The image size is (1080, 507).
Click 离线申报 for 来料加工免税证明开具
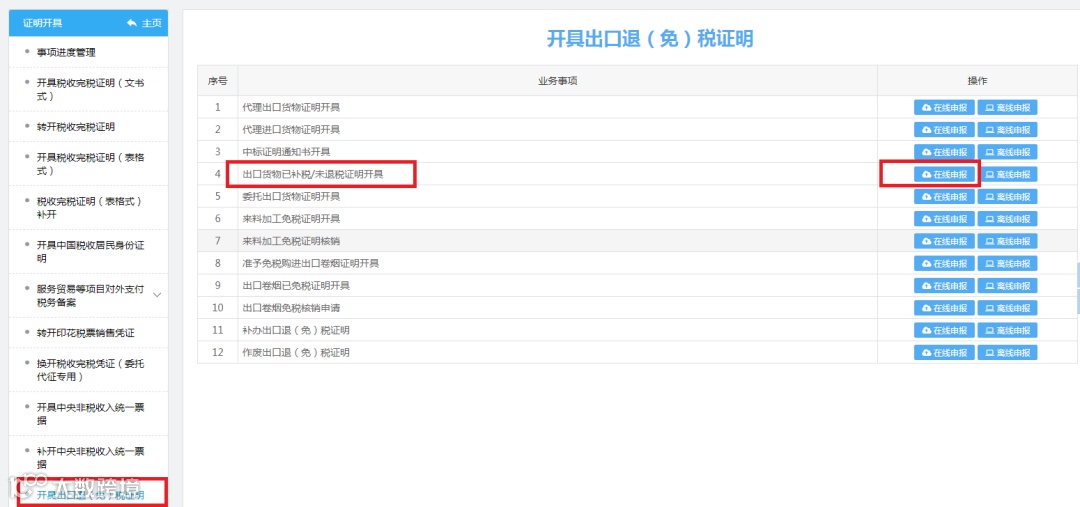point(1007,219)
